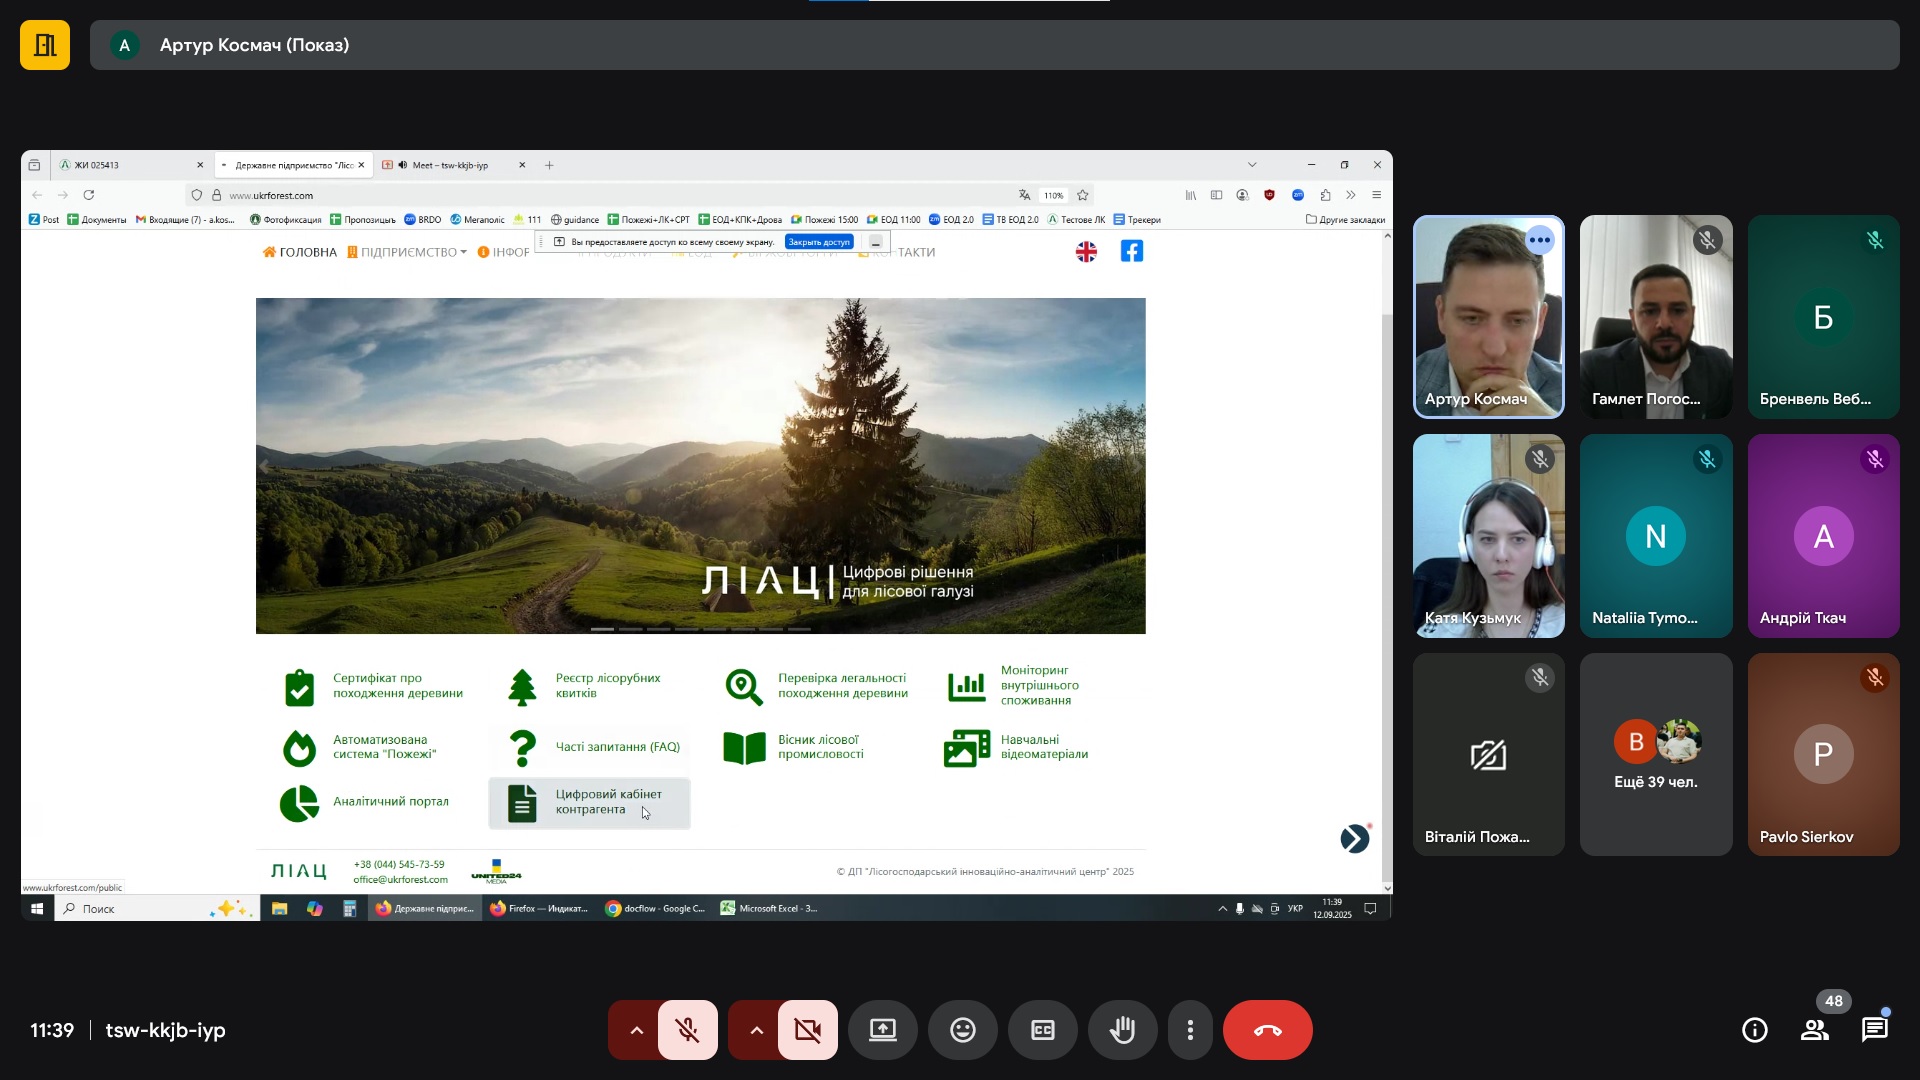Viewport: 1920px width, 1080px height.
Task: Raise your hand in the meeting
Action: (1122, 1030)
